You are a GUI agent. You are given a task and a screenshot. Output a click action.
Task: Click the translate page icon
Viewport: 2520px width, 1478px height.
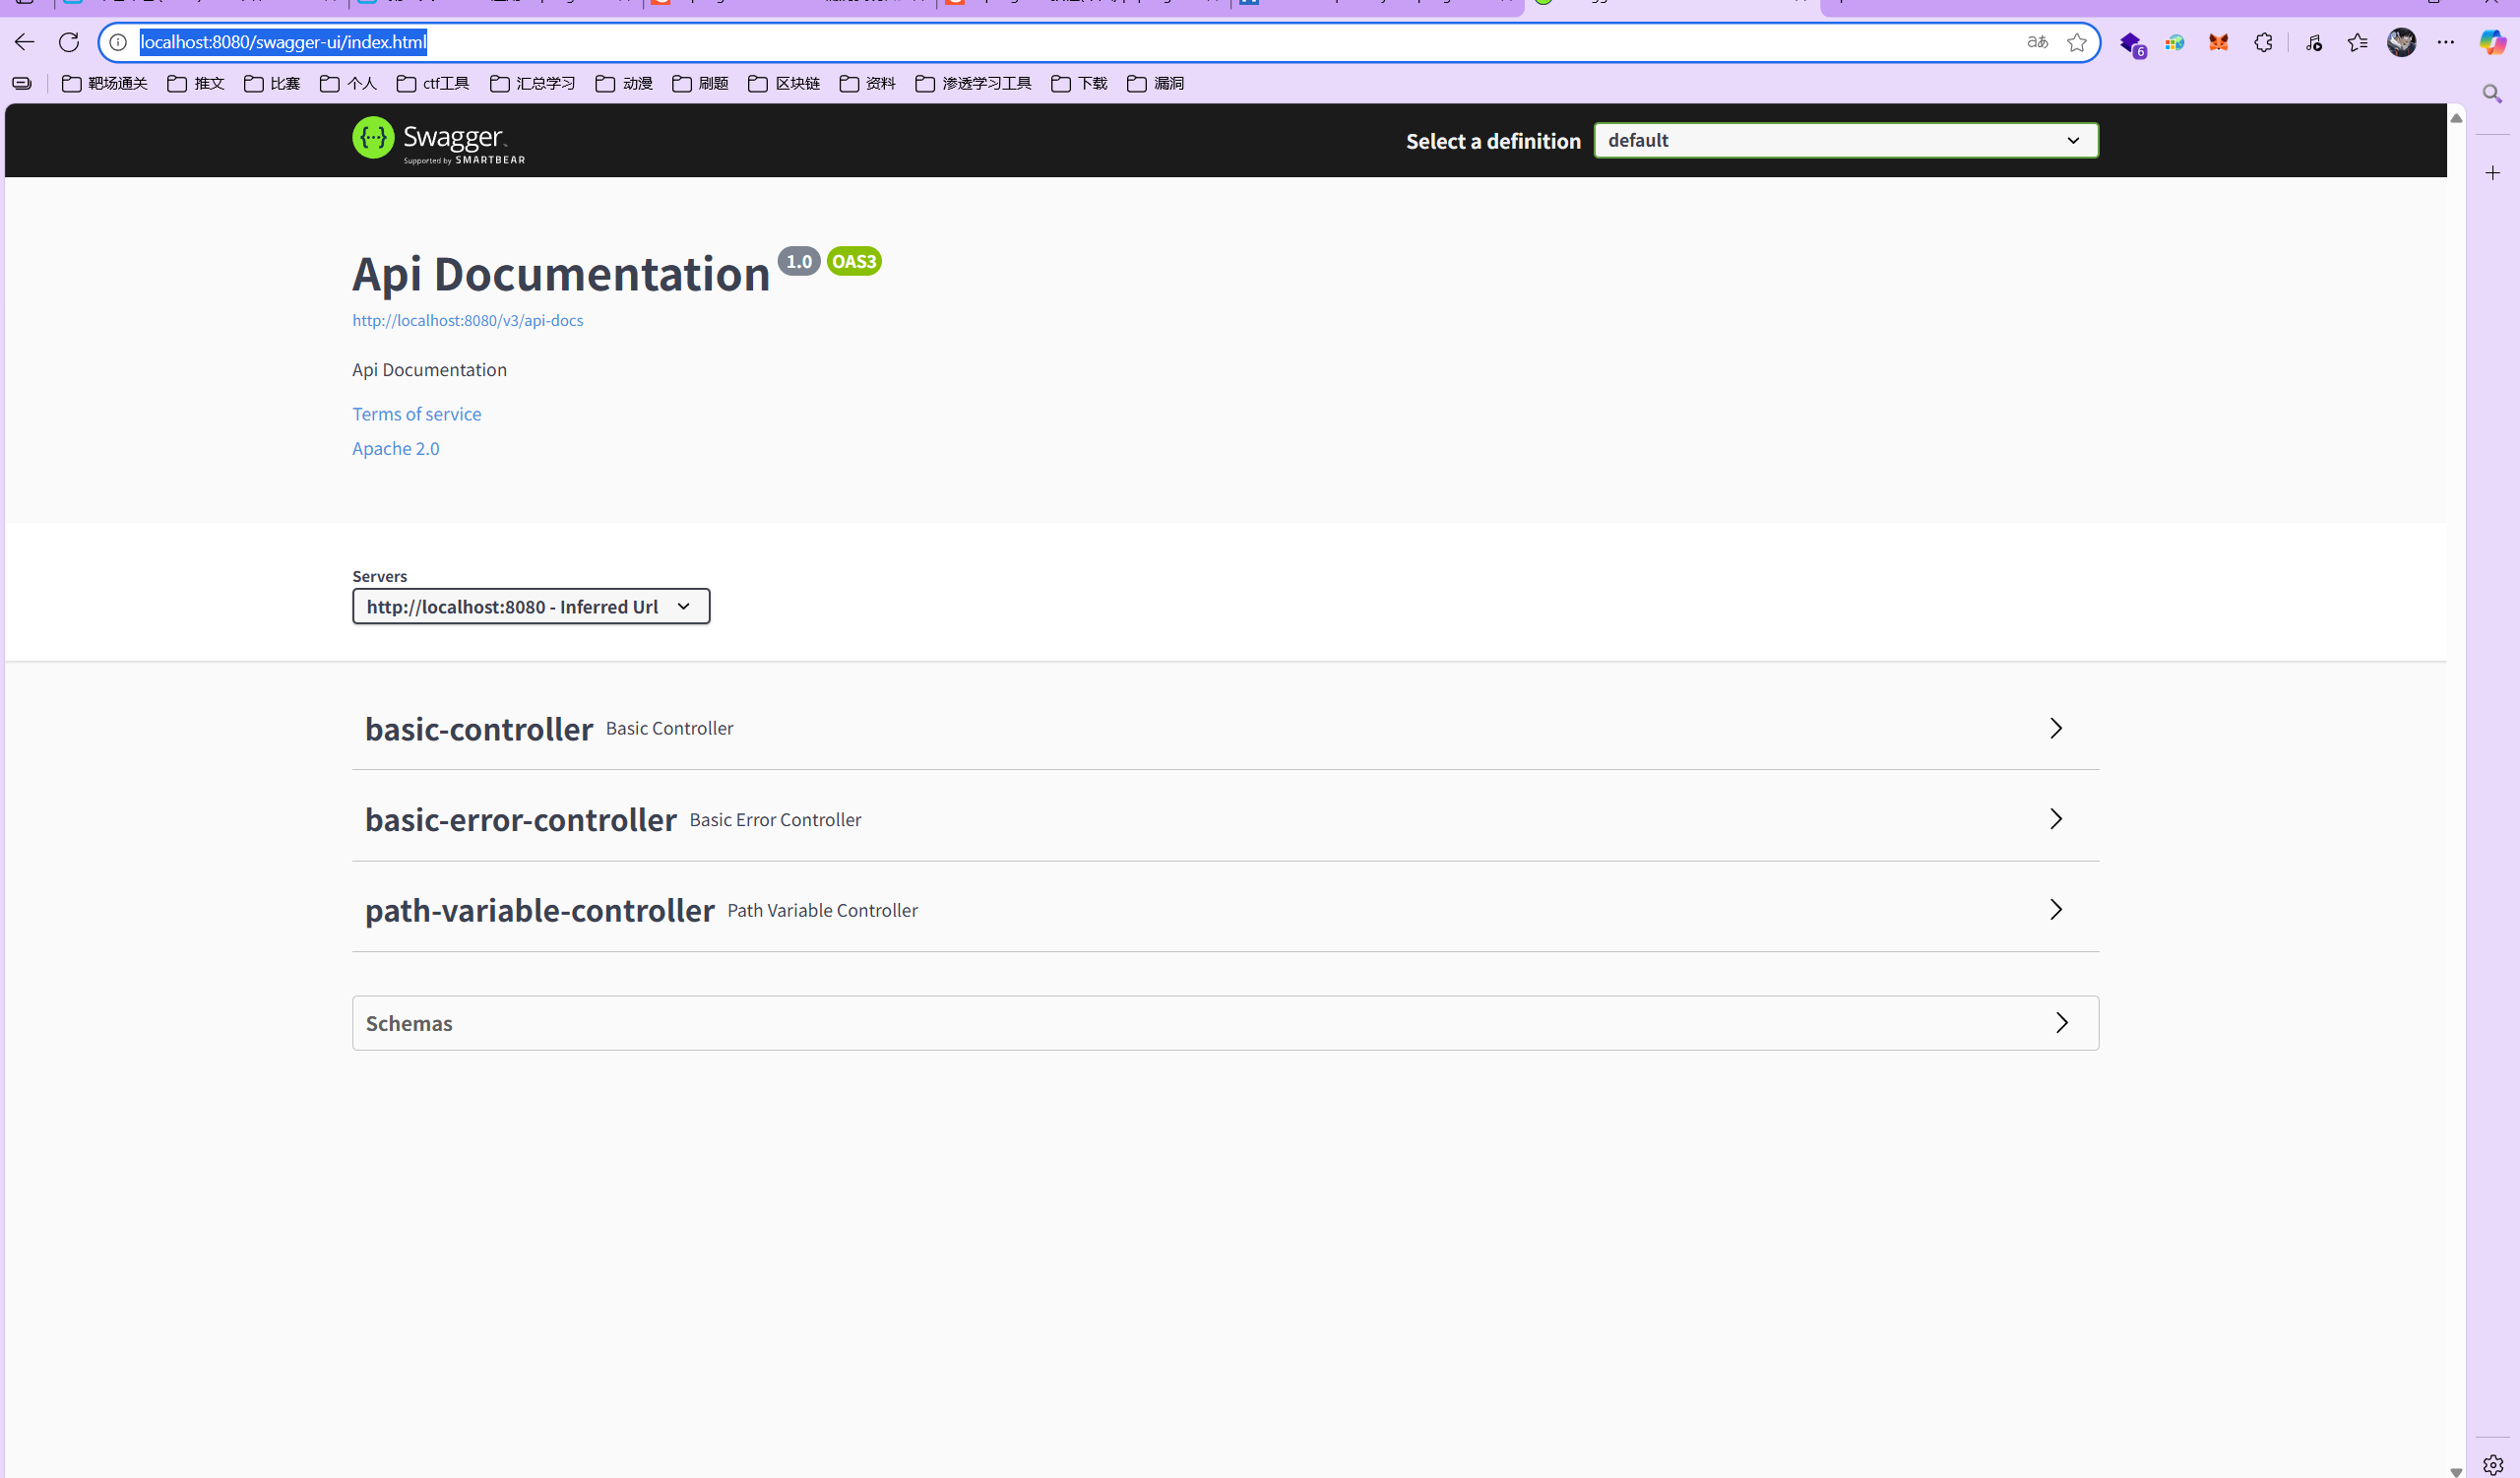tap(2037, 42)
